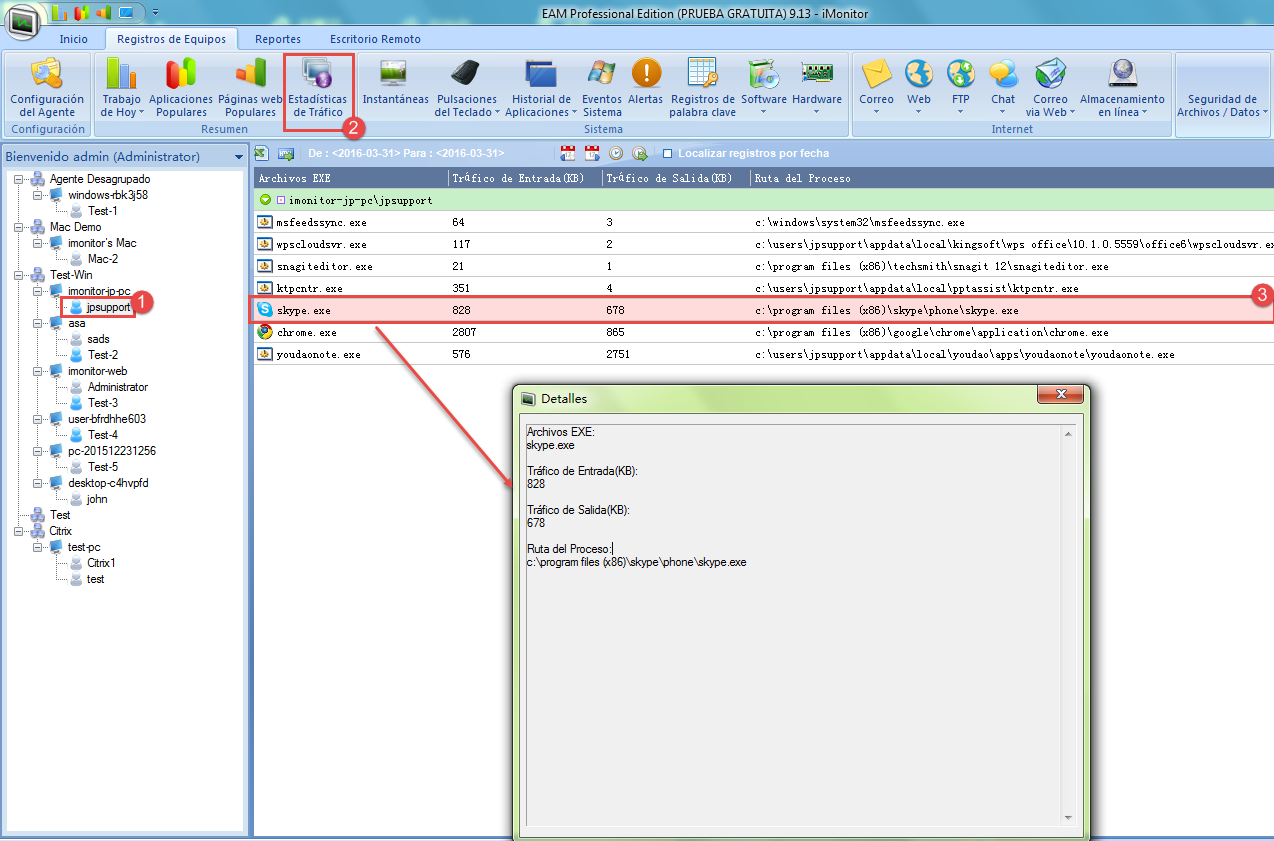Select the chrome.exe row
Screen dimensions: 1274x841
tap(764, 332)
